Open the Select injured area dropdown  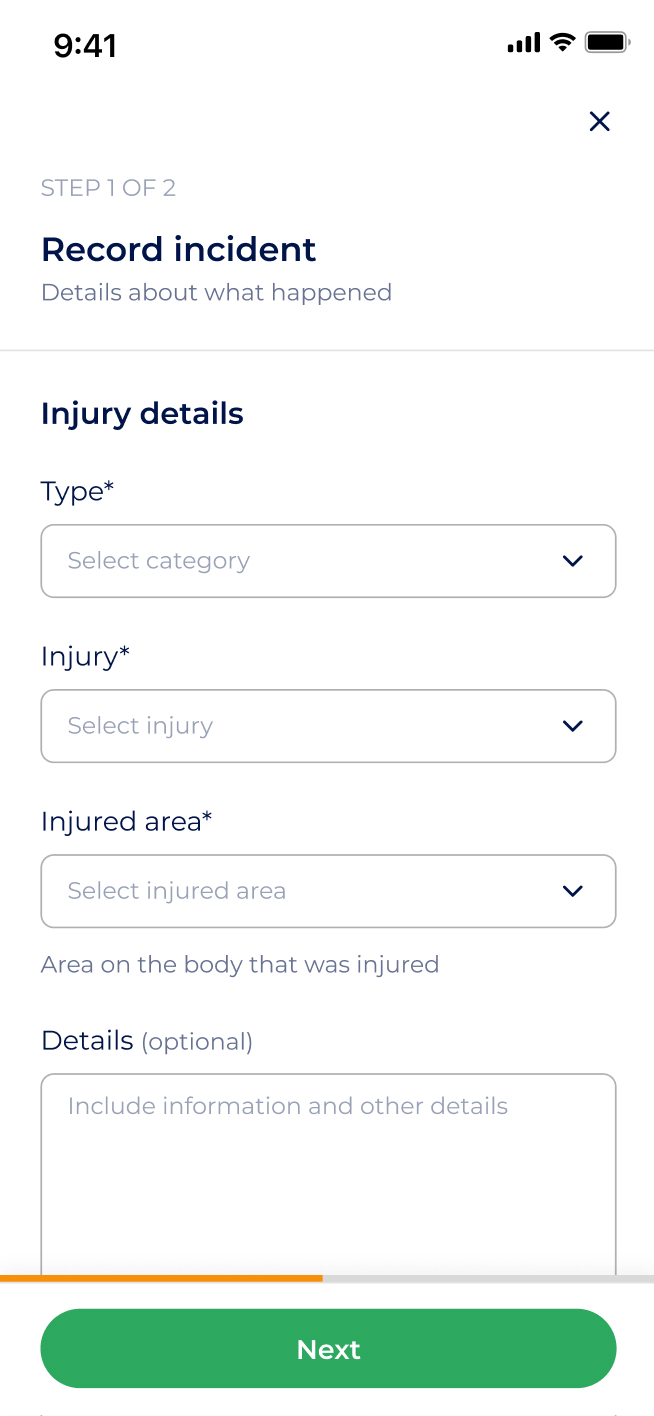pyautogui.click(x=328, y=891)
